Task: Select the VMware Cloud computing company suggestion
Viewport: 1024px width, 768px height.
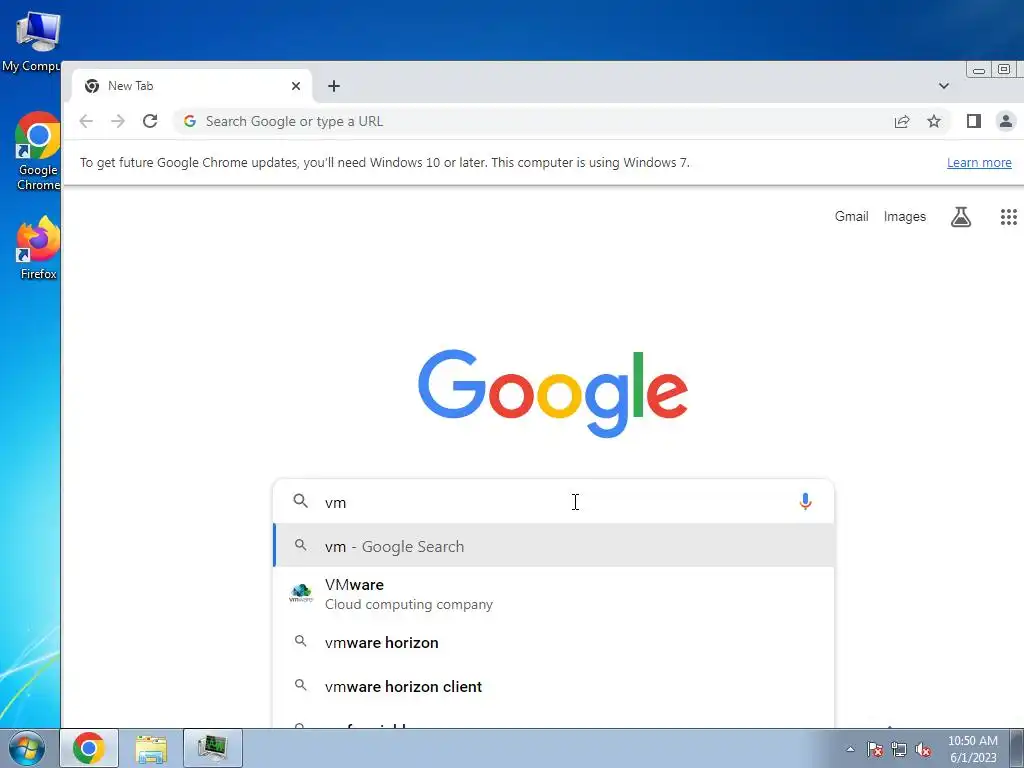Action: [554, 594]
